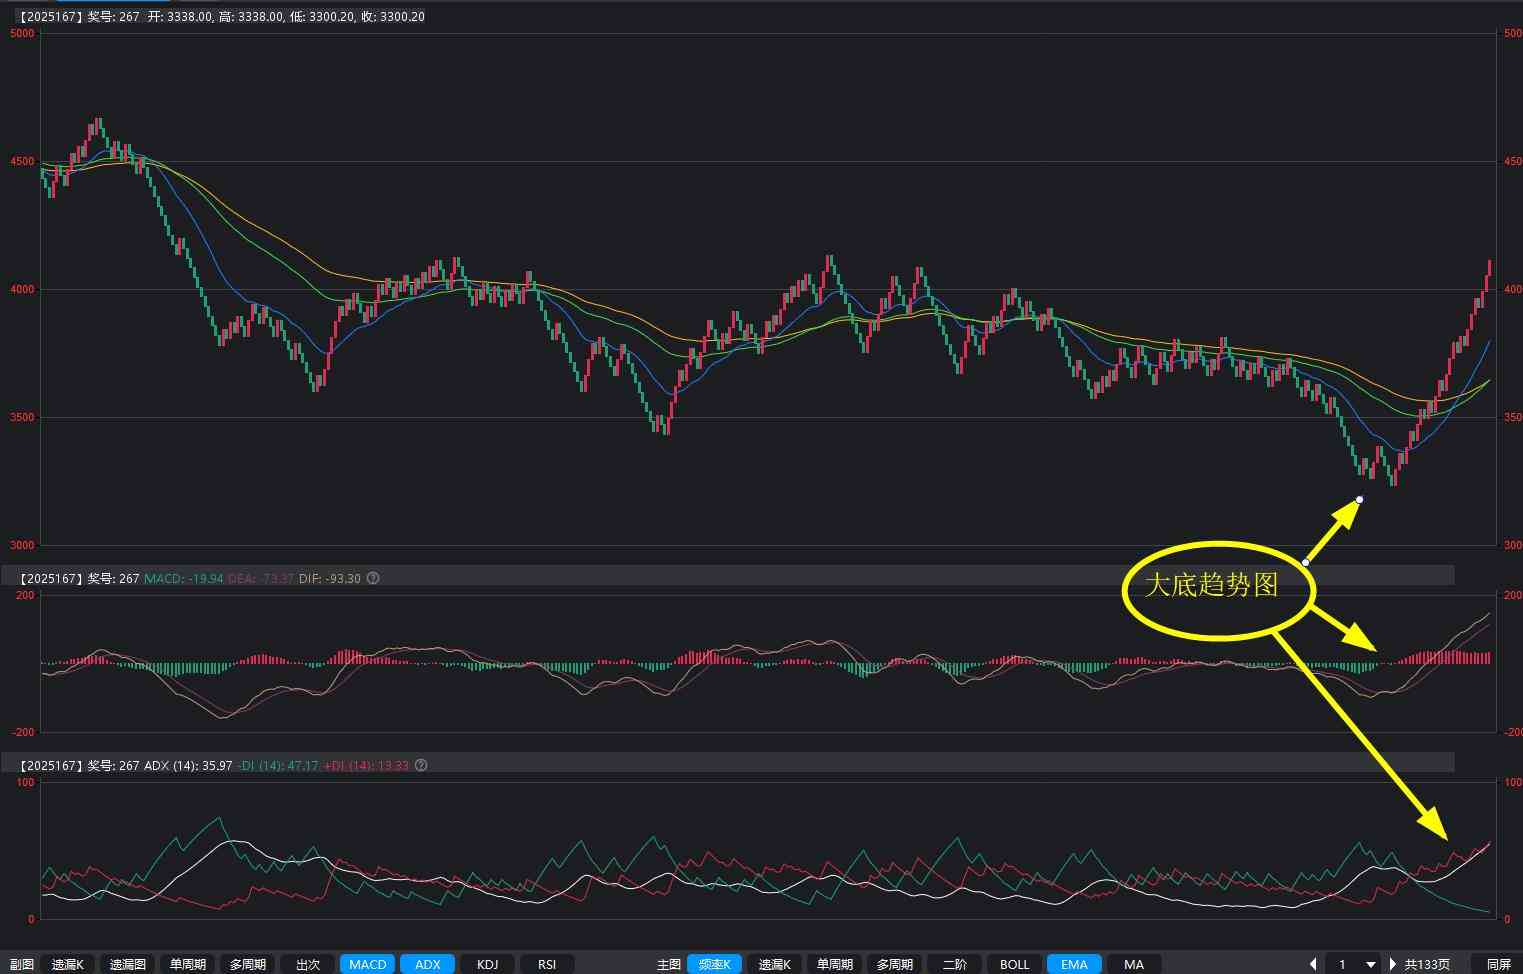The height and width of the screenshot is (974, 1523).
Task: Click the 主图 label in bottom bar
Action: coord(669,964)
